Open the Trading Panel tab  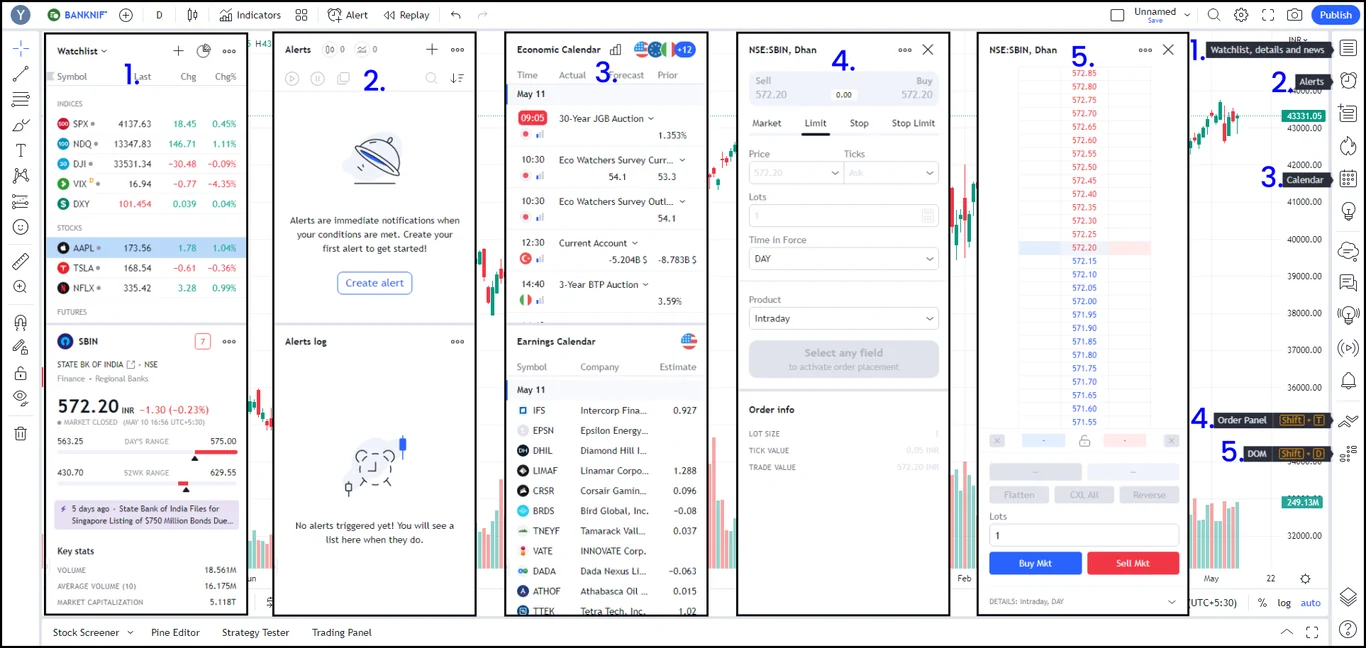pyautogui.click(x=342, y=633)
